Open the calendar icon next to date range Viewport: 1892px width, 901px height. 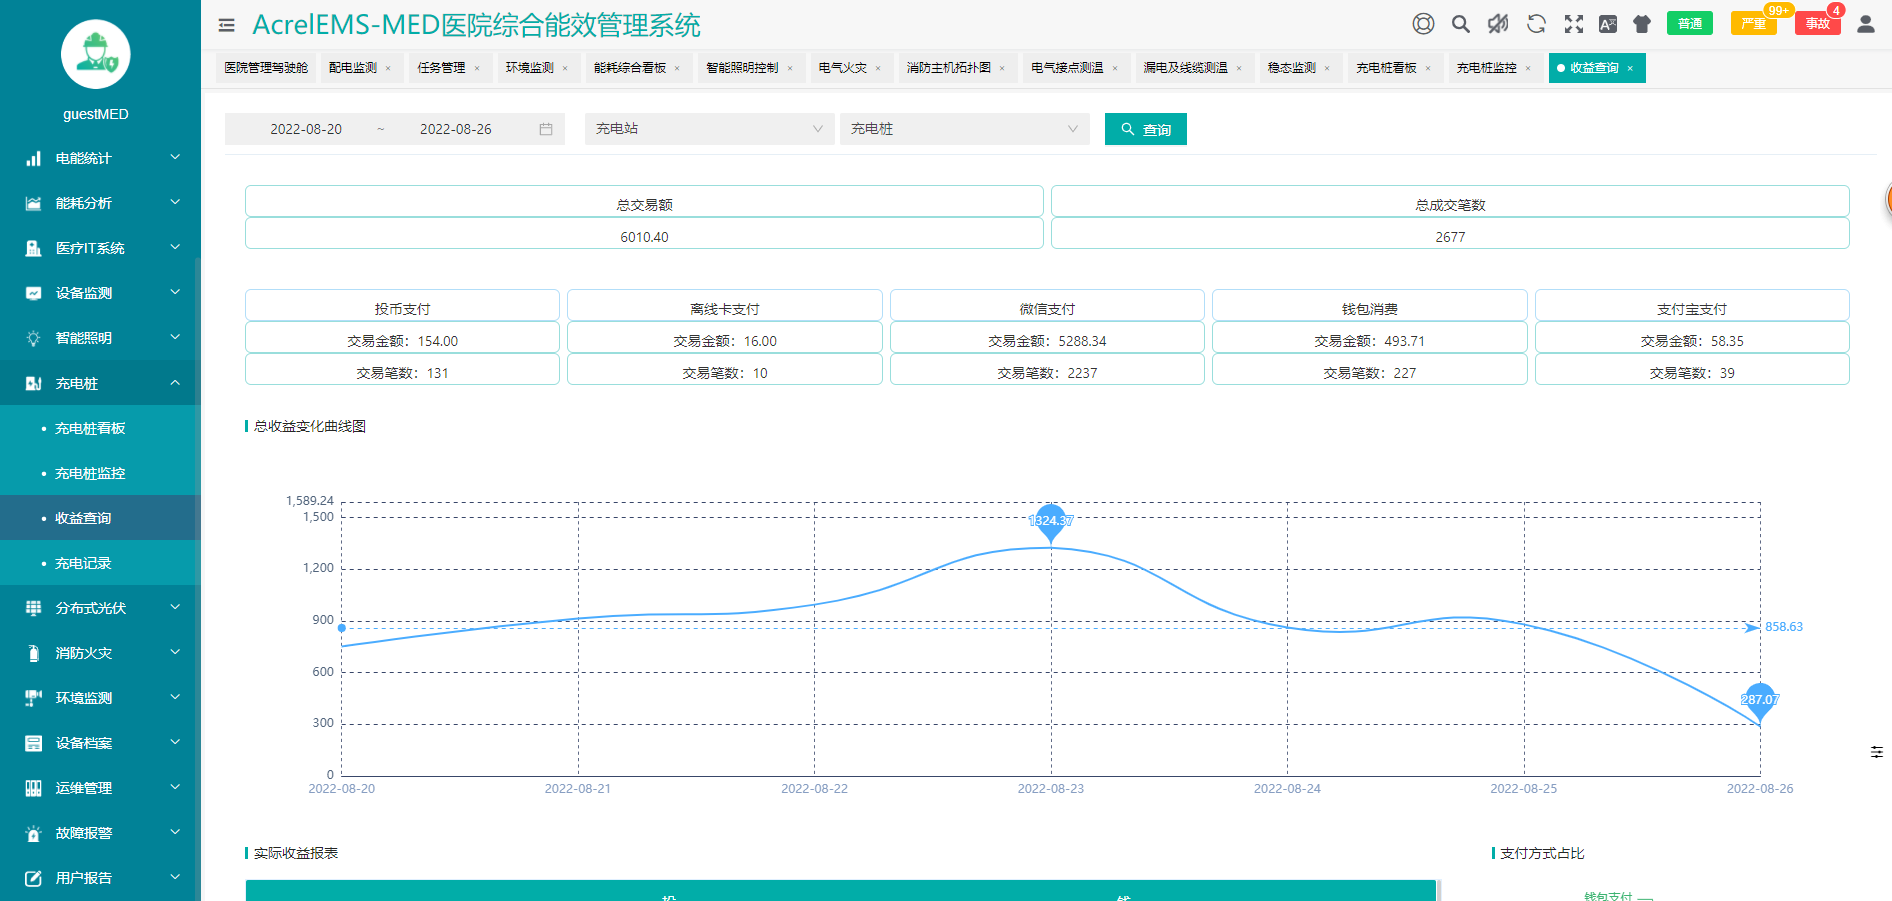pos(545,128)
